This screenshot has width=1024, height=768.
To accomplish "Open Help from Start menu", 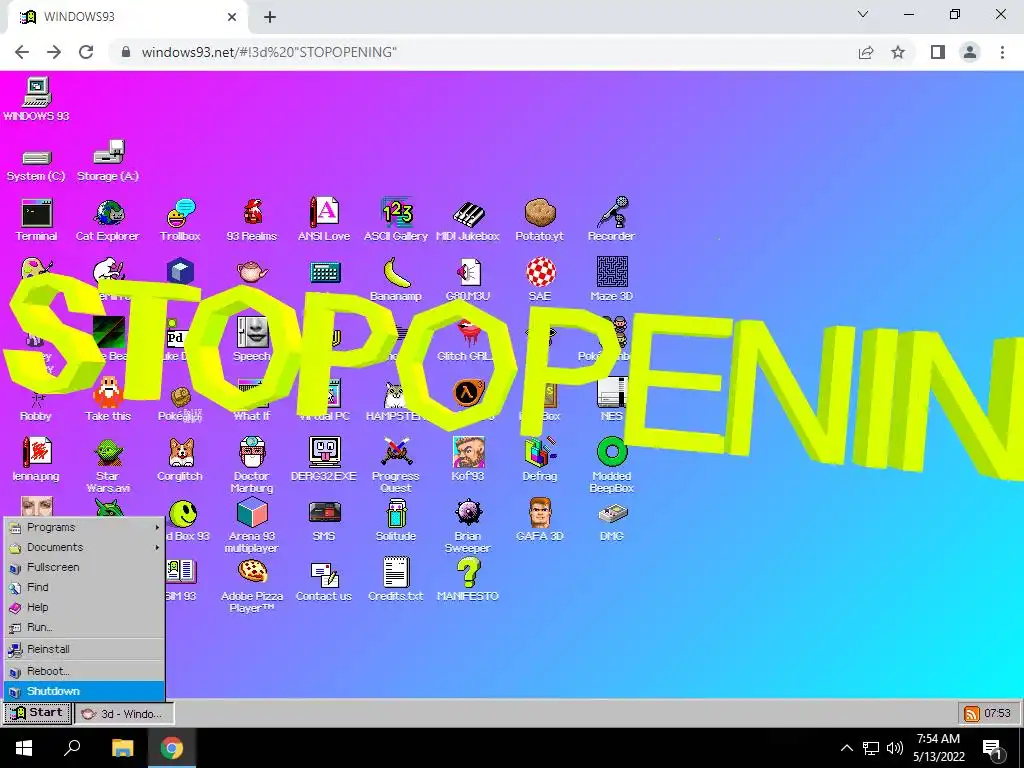I will point(84,607).
